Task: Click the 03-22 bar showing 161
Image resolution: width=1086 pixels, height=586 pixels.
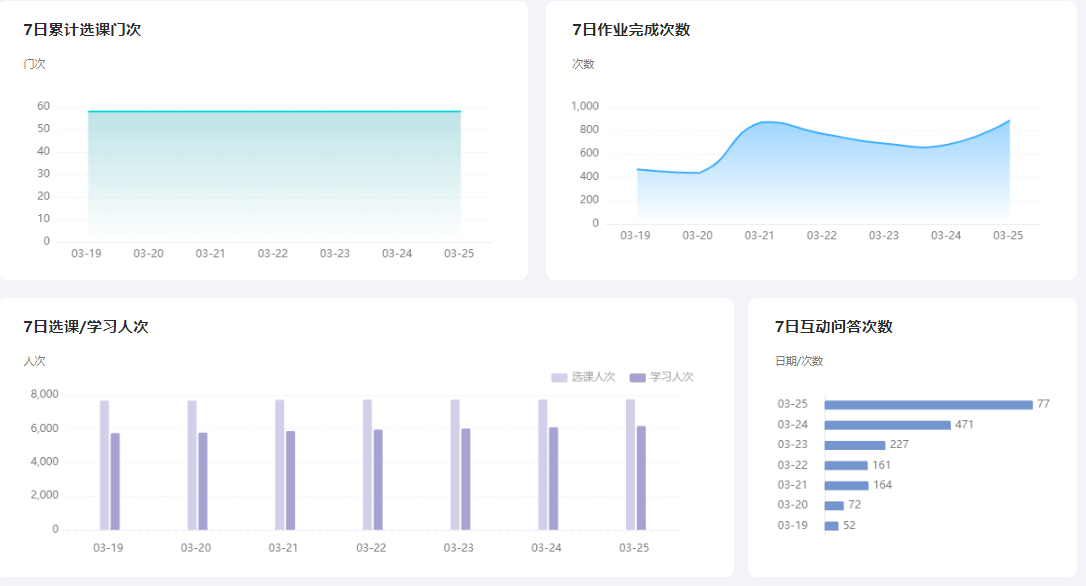Action: click(846, 465)
